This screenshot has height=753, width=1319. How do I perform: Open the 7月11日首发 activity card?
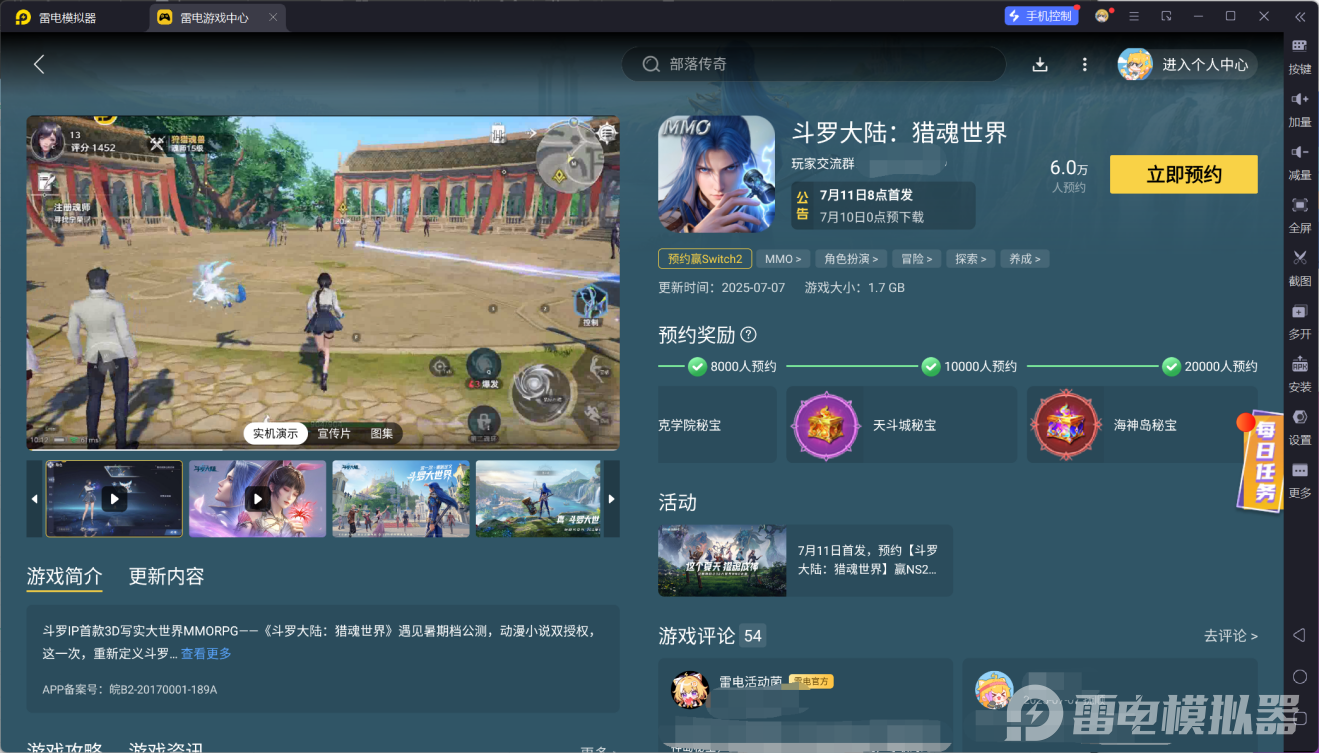click(805, 560)
